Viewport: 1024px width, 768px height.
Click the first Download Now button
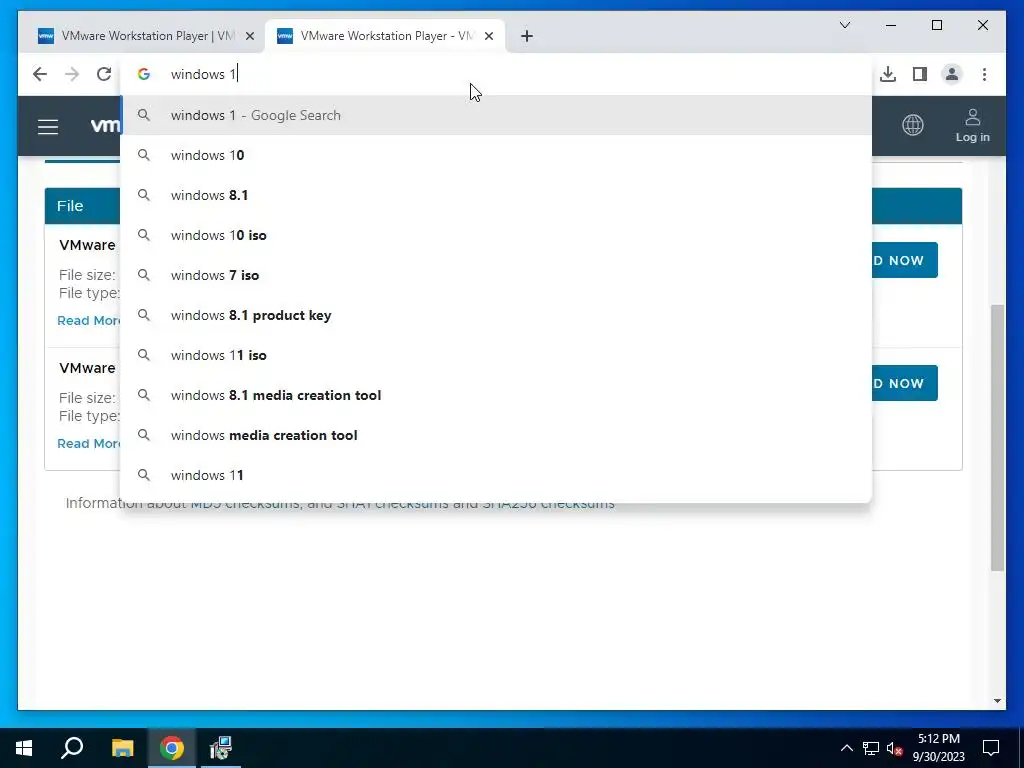(905, 260)
